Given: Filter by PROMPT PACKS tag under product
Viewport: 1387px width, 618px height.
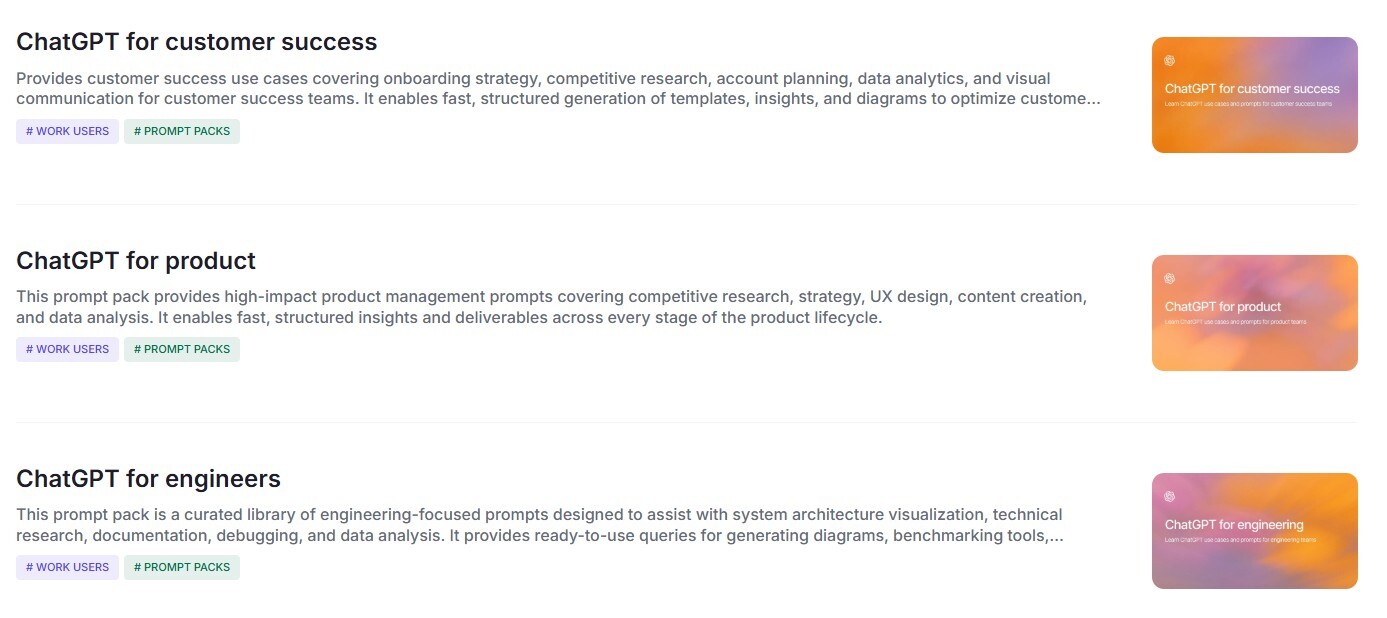Looking at the screenshot, I should tap(182, 349).
